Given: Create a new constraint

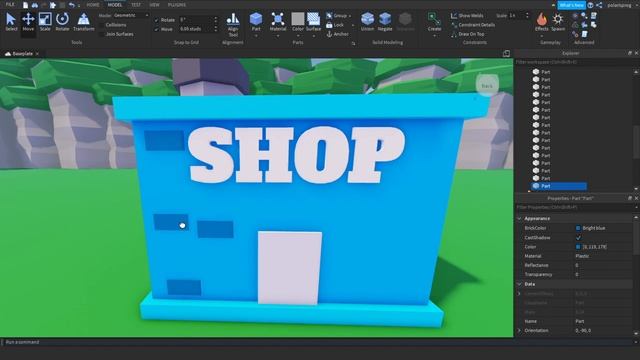Looking at the screenshot, I should click(x=434, y=22).
